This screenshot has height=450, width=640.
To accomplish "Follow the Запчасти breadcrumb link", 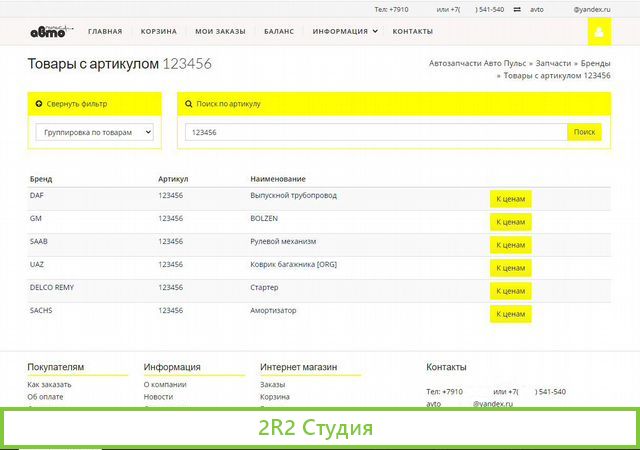I will [553, 63].
